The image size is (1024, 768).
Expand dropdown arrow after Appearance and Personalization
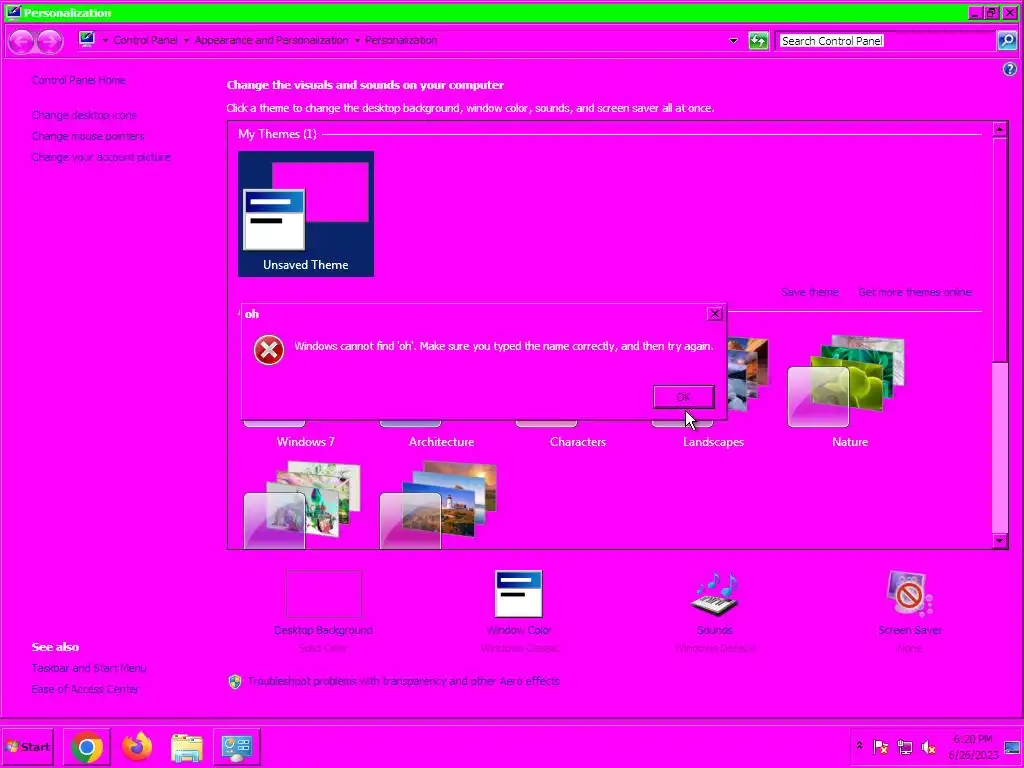357,40
